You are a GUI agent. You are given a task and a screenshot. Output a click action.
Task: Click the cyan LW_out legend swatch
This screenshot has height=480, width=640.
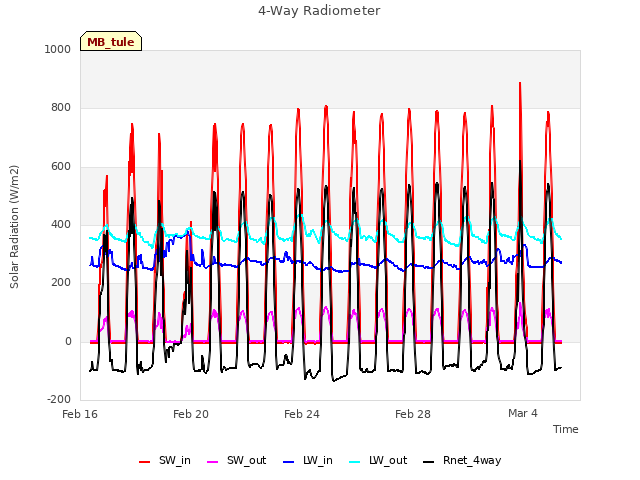coord(355,462)
